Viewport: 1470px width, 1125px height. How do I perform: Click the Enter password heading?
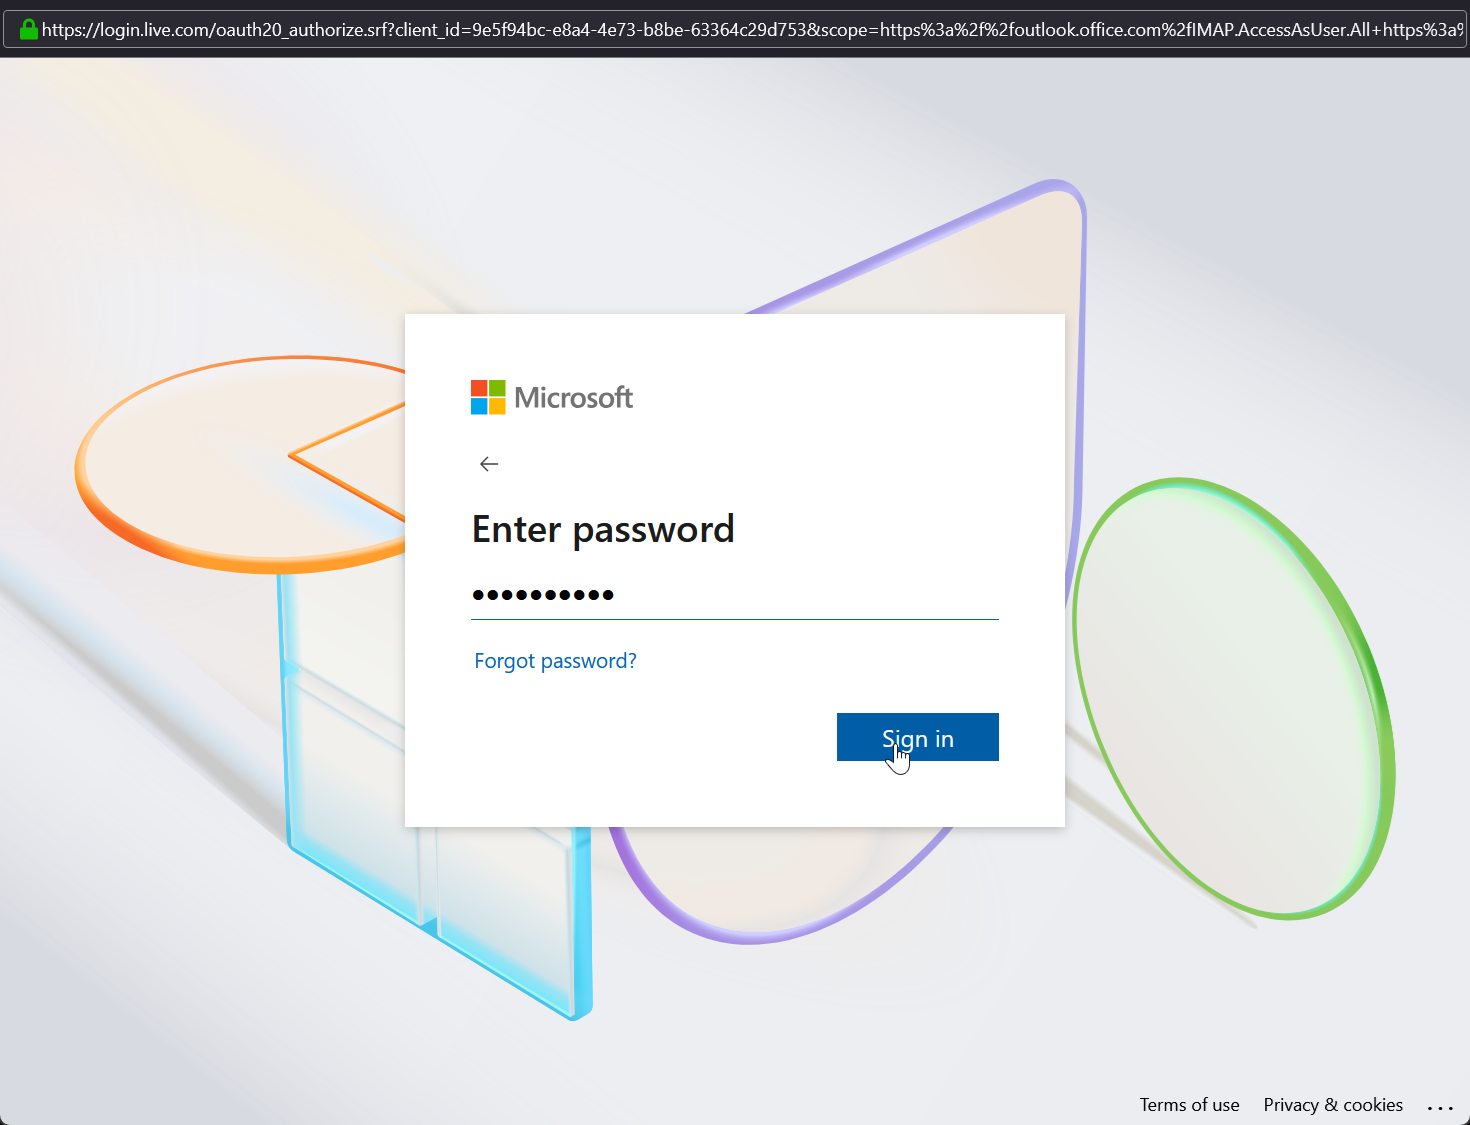pos(603,529)
